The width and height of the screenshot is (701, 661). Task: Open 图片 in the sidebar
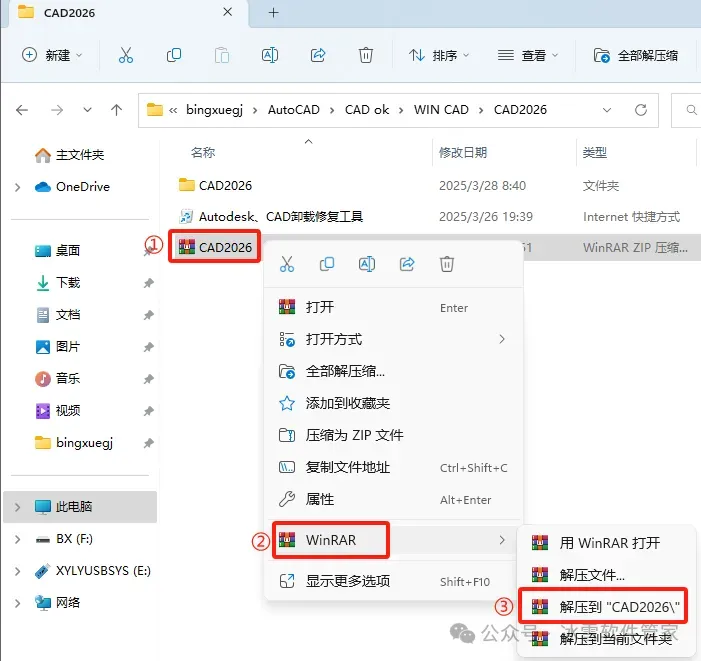(x=57, y=347)
